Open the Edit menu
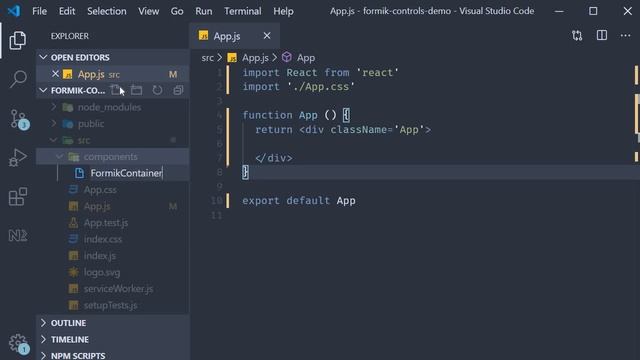 67,11
